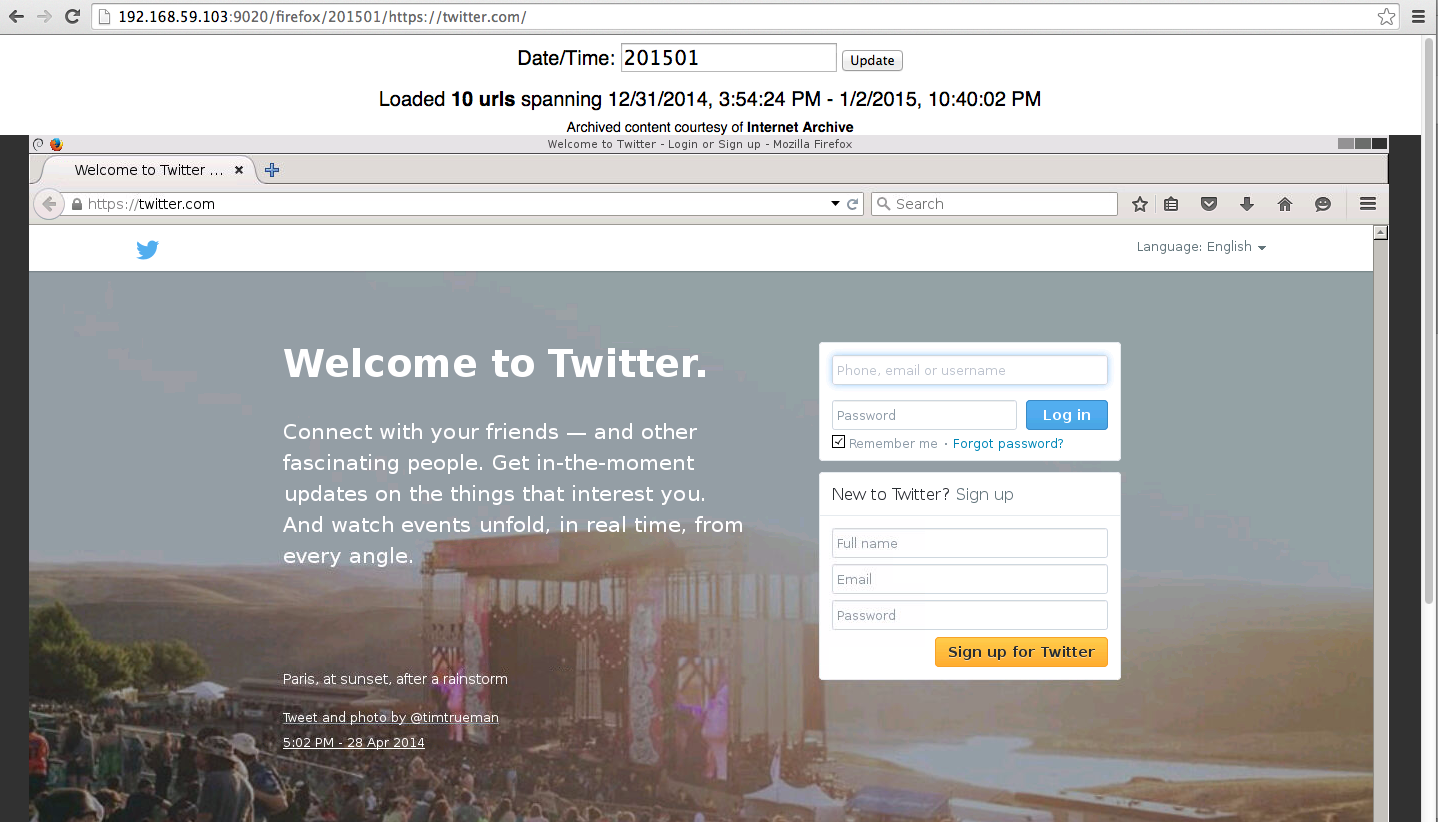
Task: Click the Firefox logo in title bar
Action: tap(56, 144)
